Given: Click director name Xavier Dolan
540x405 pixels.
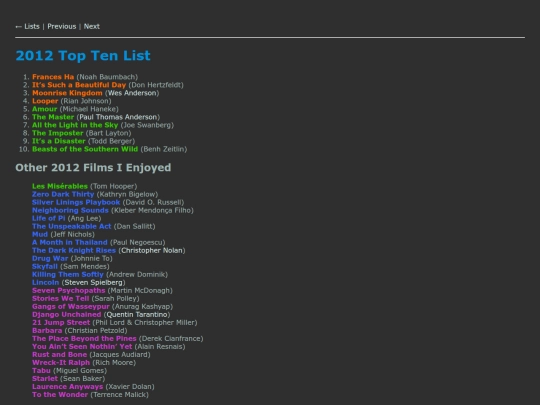Looking at the screenshot, I should pyautogui.click(x=130, y=387).
